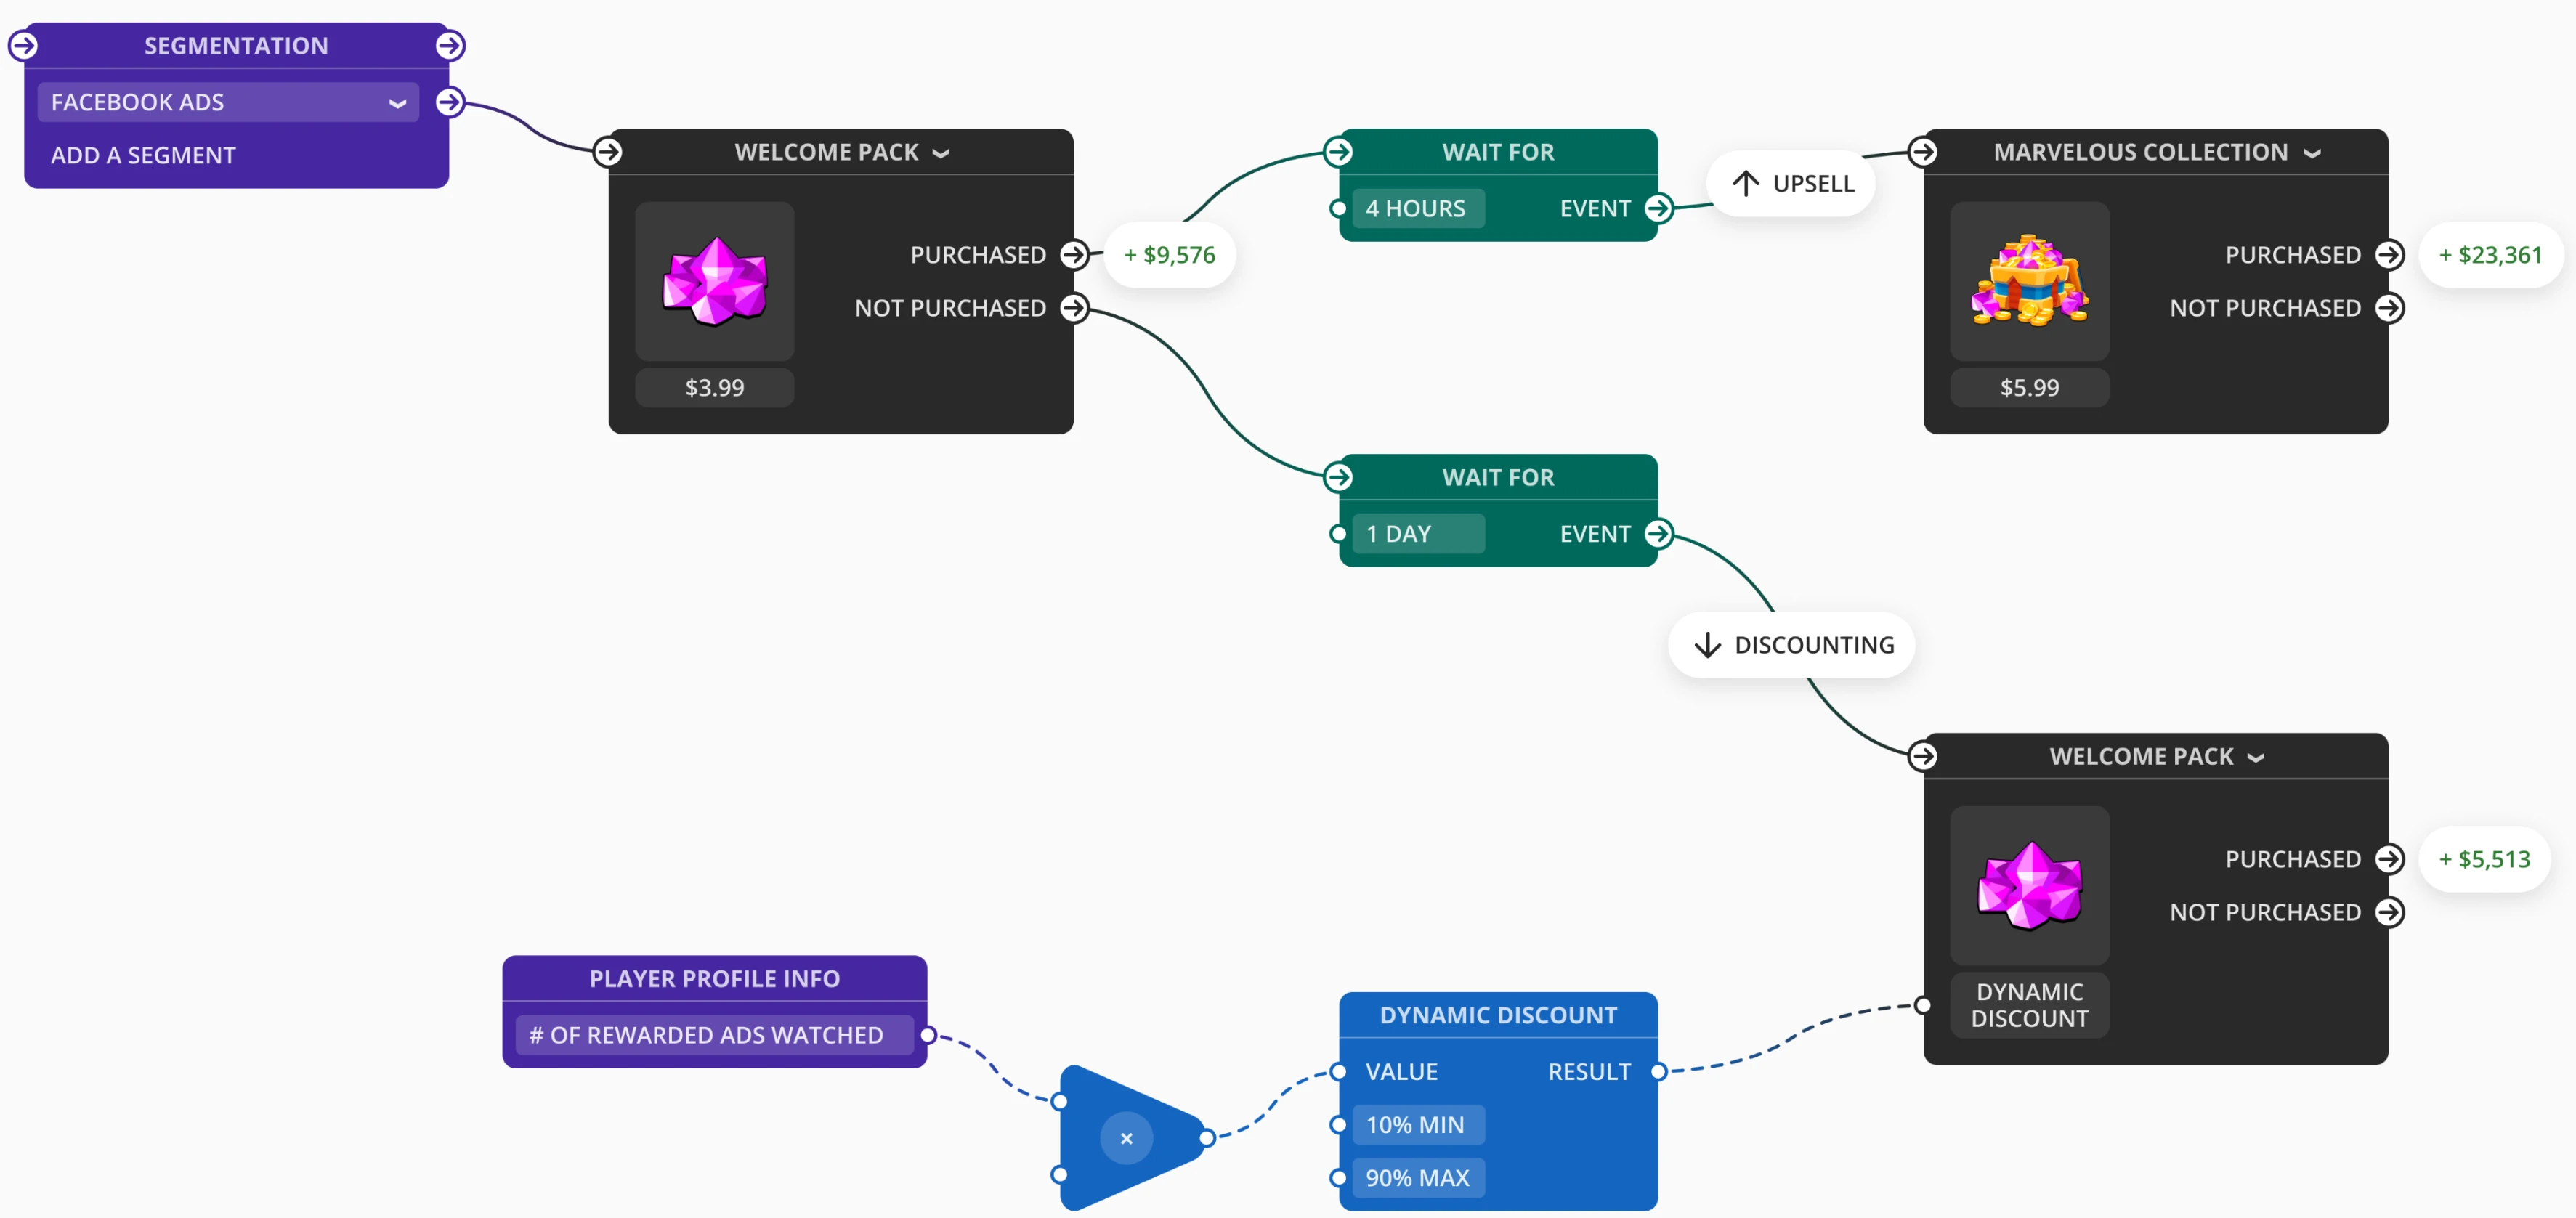Click the Welcome Pack purchased output arrow
Image resolution: width=2576 pixels, height=1218 pixels.
(x=1076, y=253)
